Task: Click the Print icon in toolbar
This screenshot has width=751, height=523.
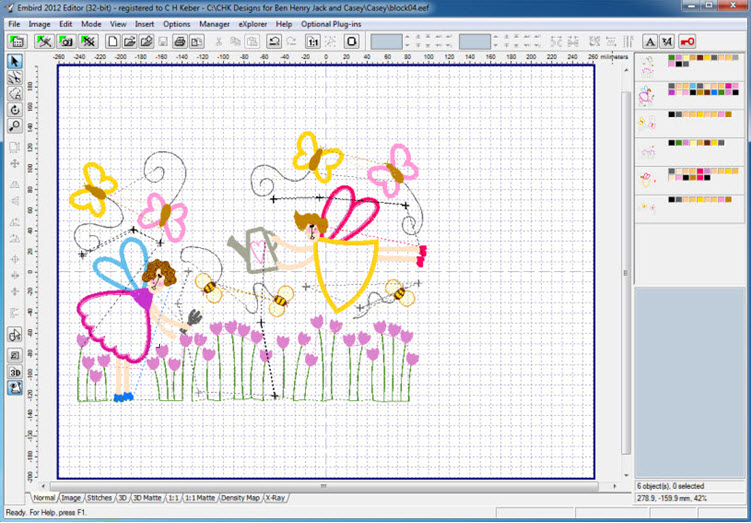Action: coord(180,41)
